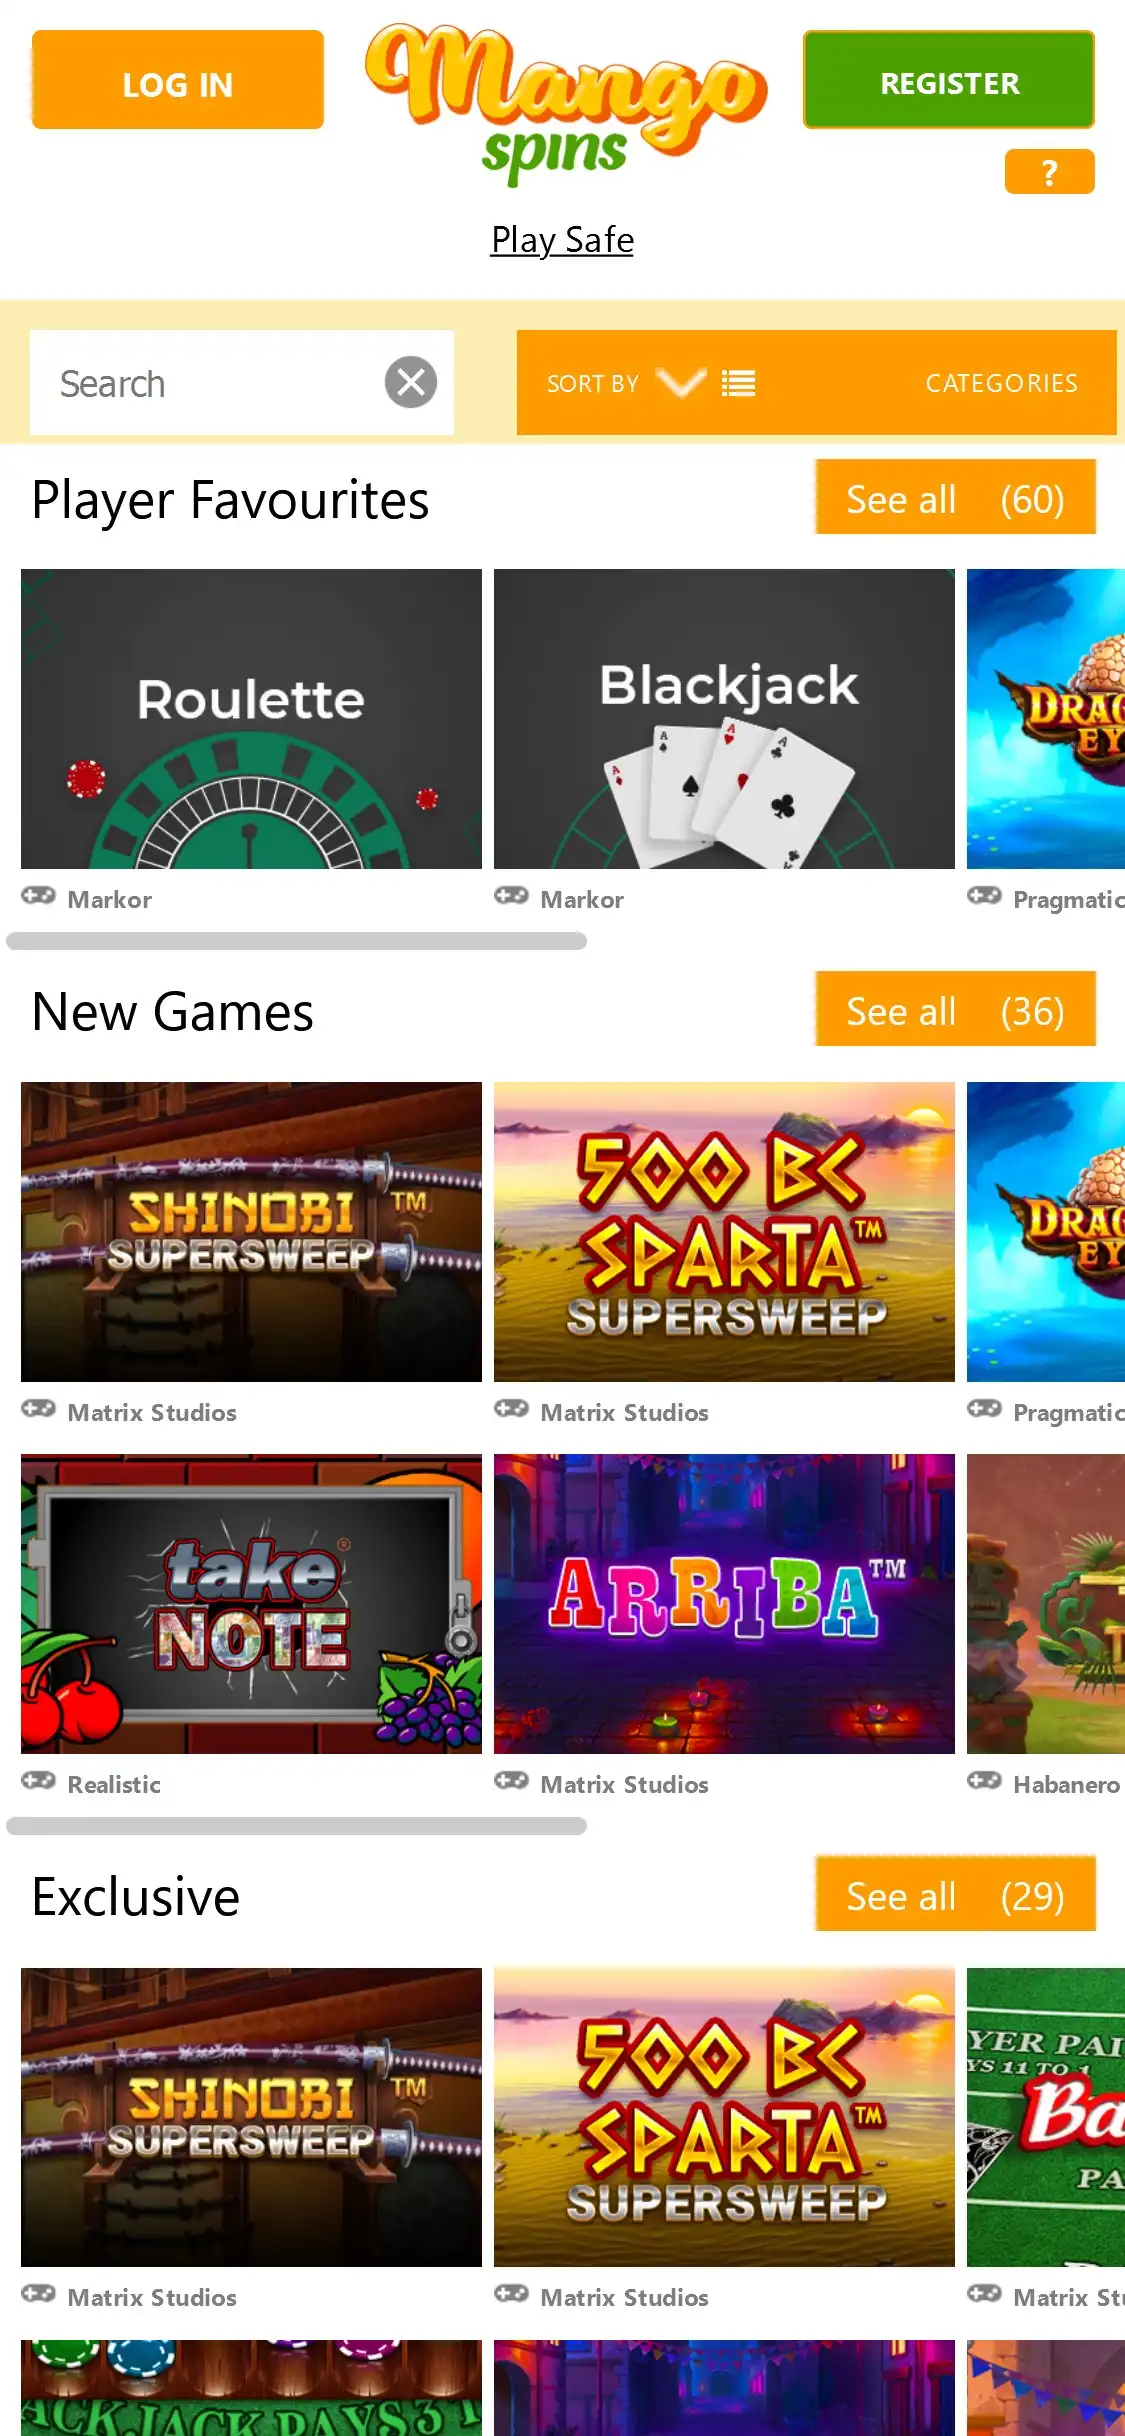This screenshot has width=1125, height=2436.
Task: Click gamepad icon under Blackjack tile
Action: (x=511, y=895)
